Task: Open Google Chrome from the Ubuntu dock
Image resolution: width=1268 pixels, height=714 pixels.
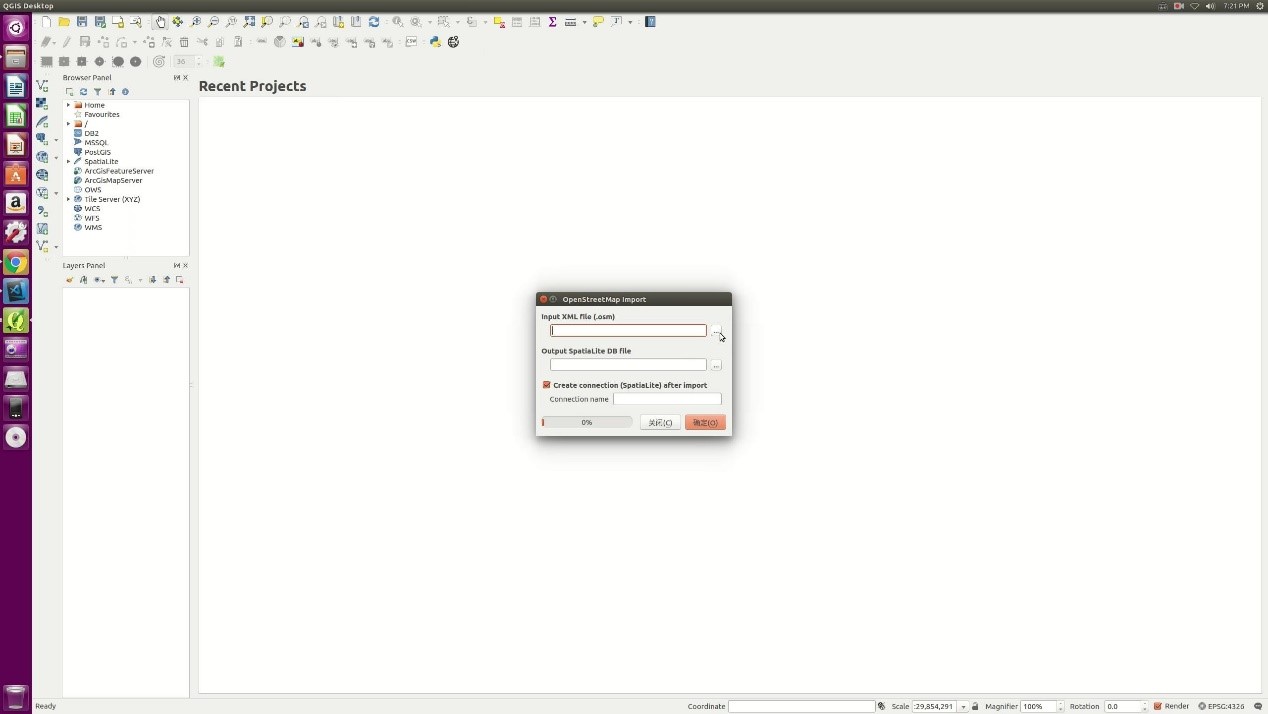Action: click(x=15, y=263)
